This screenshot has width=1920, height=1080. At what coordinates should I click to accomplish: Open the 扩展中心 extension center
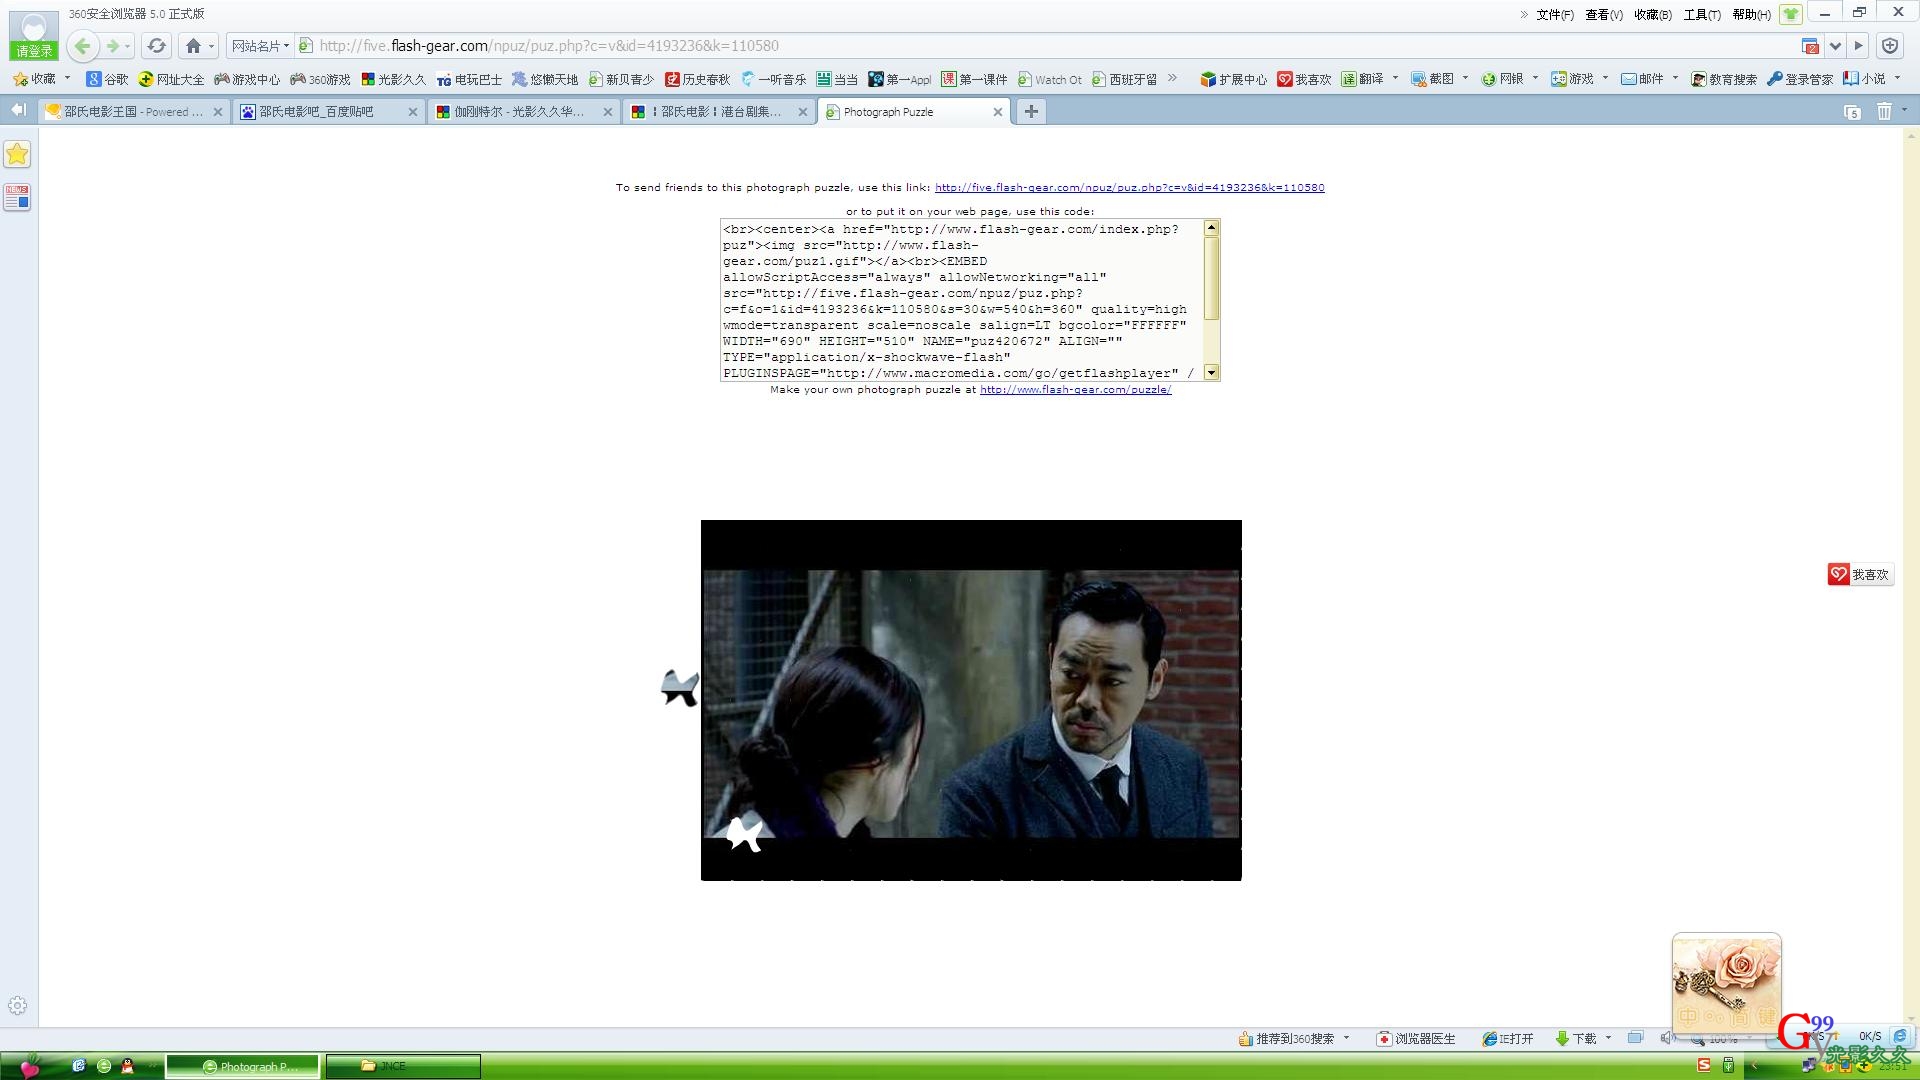[x=1233, y=79]
